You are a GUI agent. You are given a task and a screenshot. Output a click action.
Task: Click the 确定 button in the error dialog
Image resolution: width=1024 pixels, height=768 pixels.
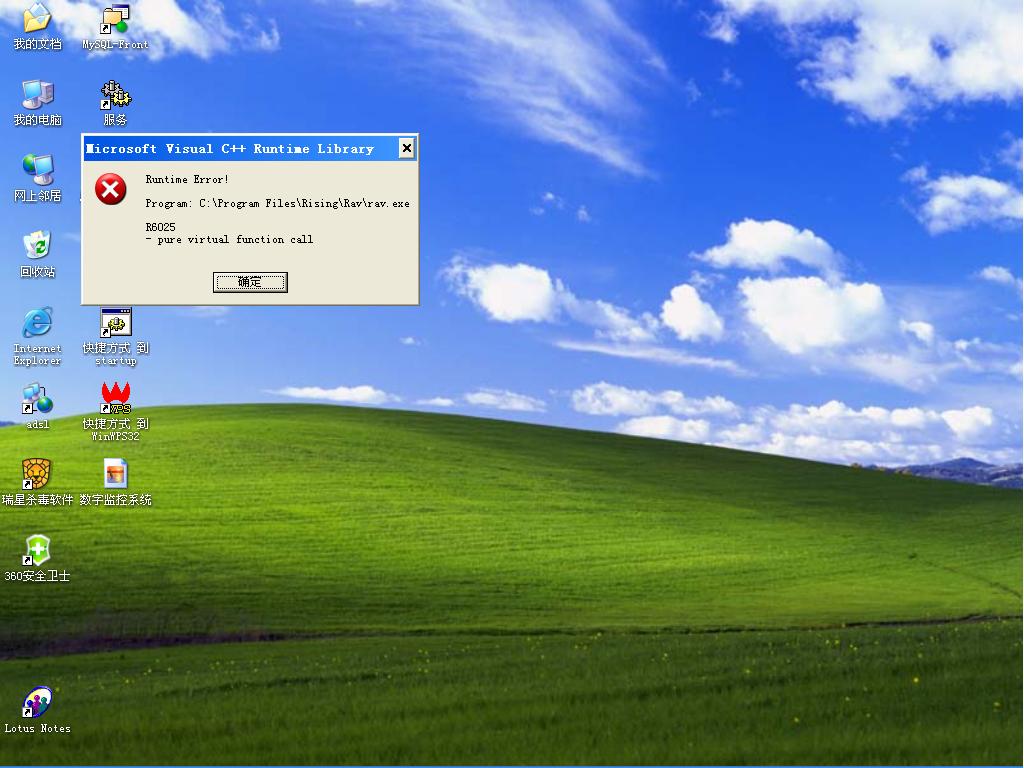(250, 282)
